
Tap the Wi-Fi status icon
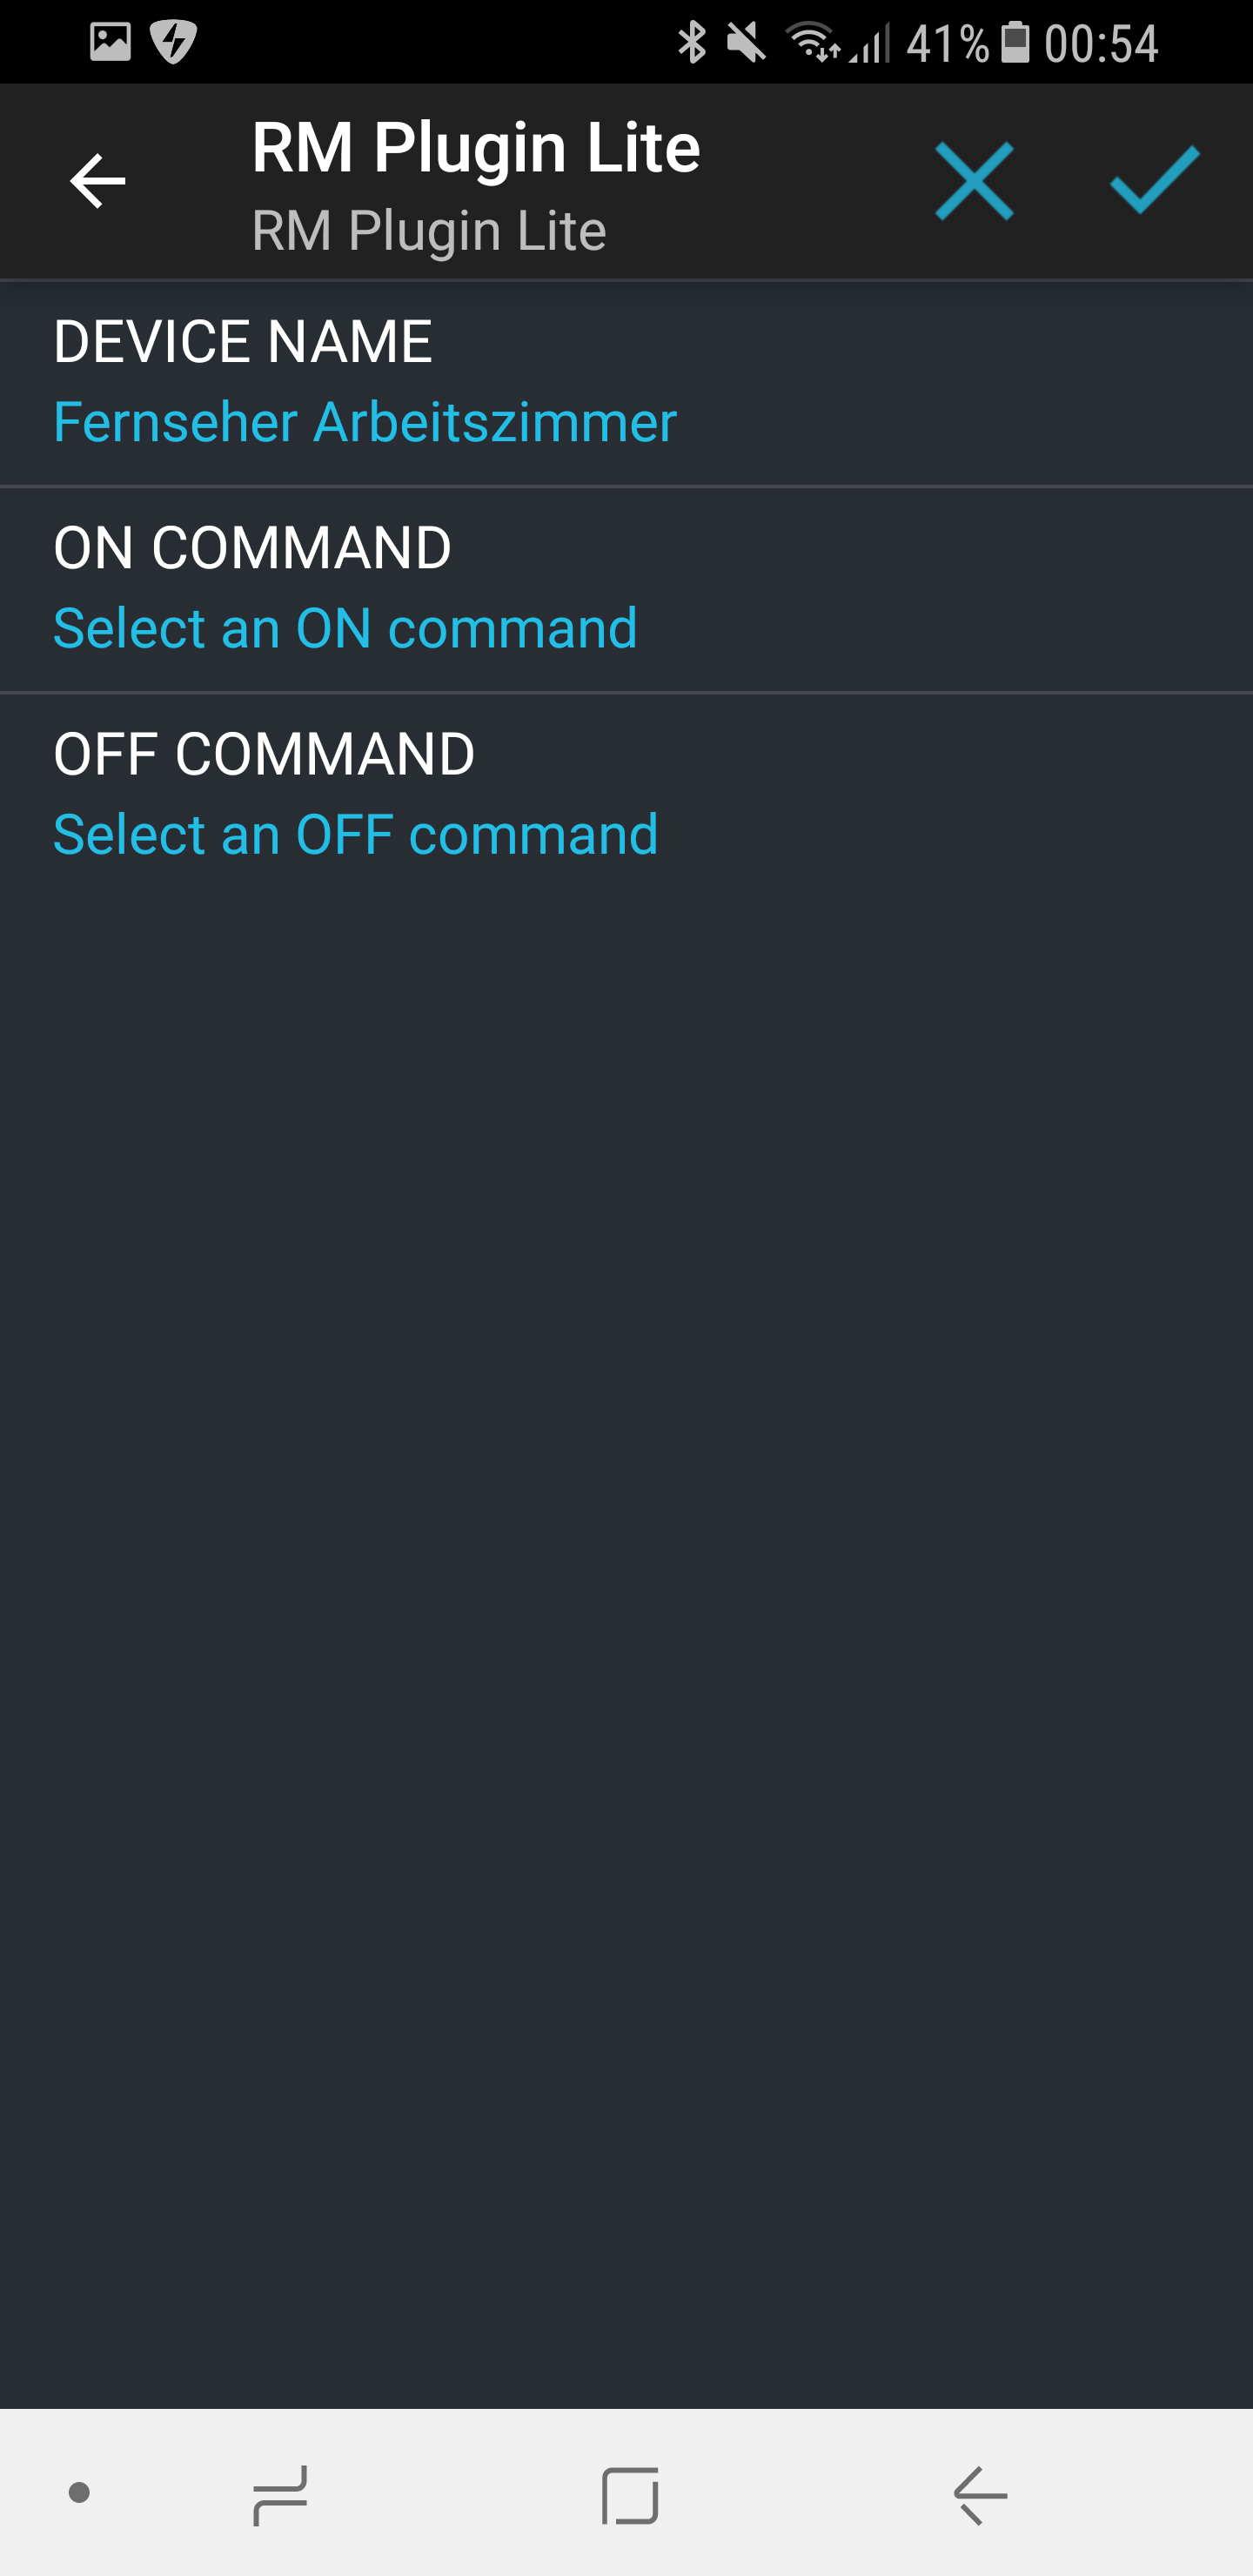pyautogui.click(x=812, y=43)
